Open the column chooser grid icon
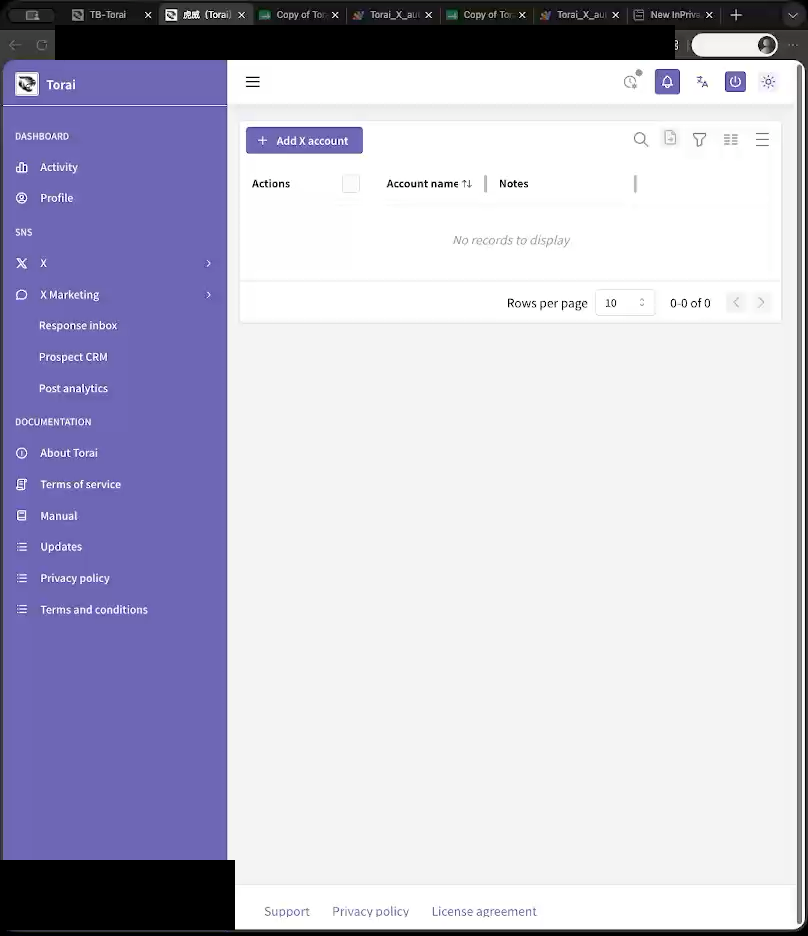This screenshot has height=936, width=808. (730, 140)
